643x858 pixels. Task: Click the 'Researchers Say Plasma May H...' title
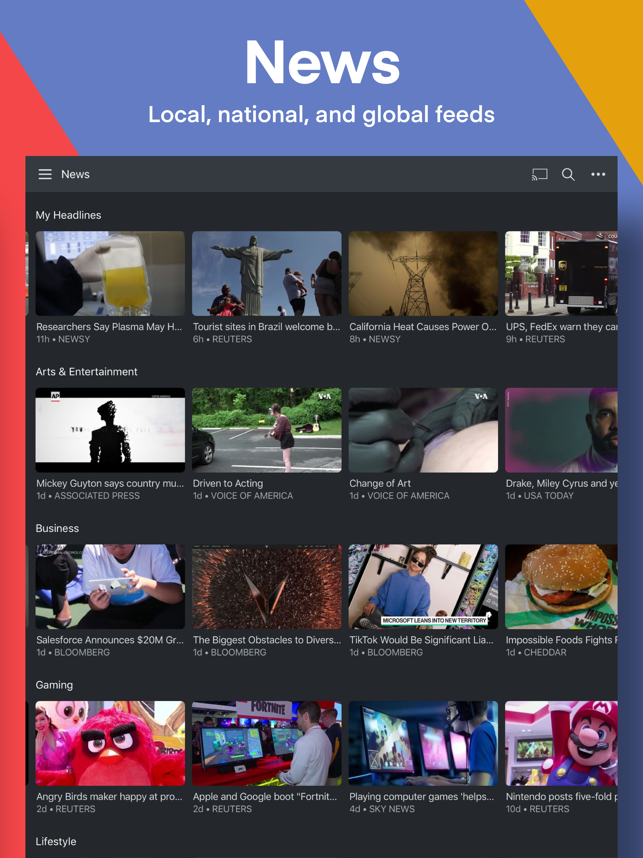click(x=109, y=327)
